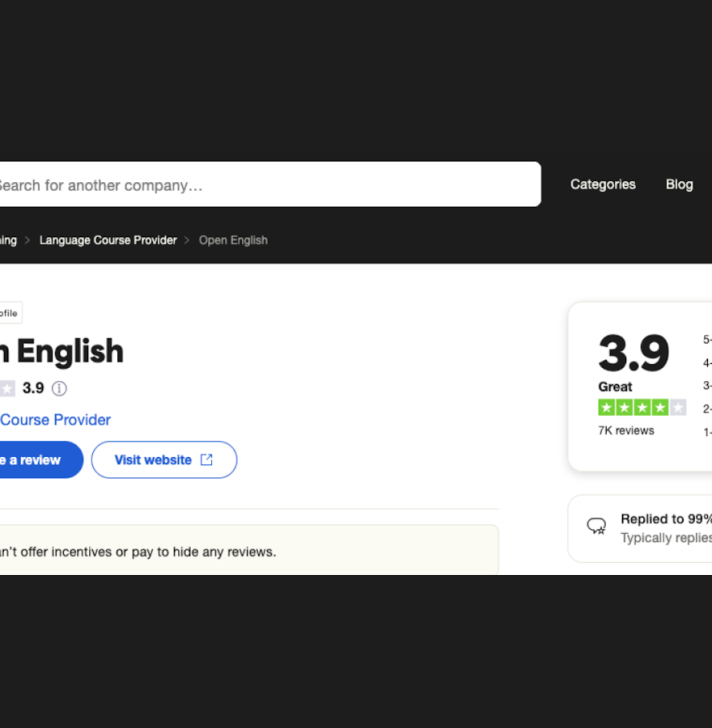Image resolution: width=712 pixels, height=728 pixels.
Task: Click the large 3.9 score in rating card
Action: point(634,353)
